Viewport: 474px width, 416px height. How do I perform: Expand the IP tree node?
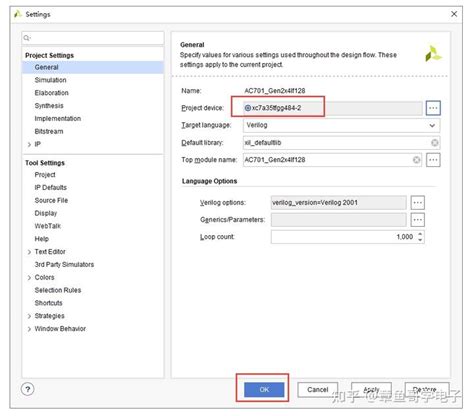[29, 144]
